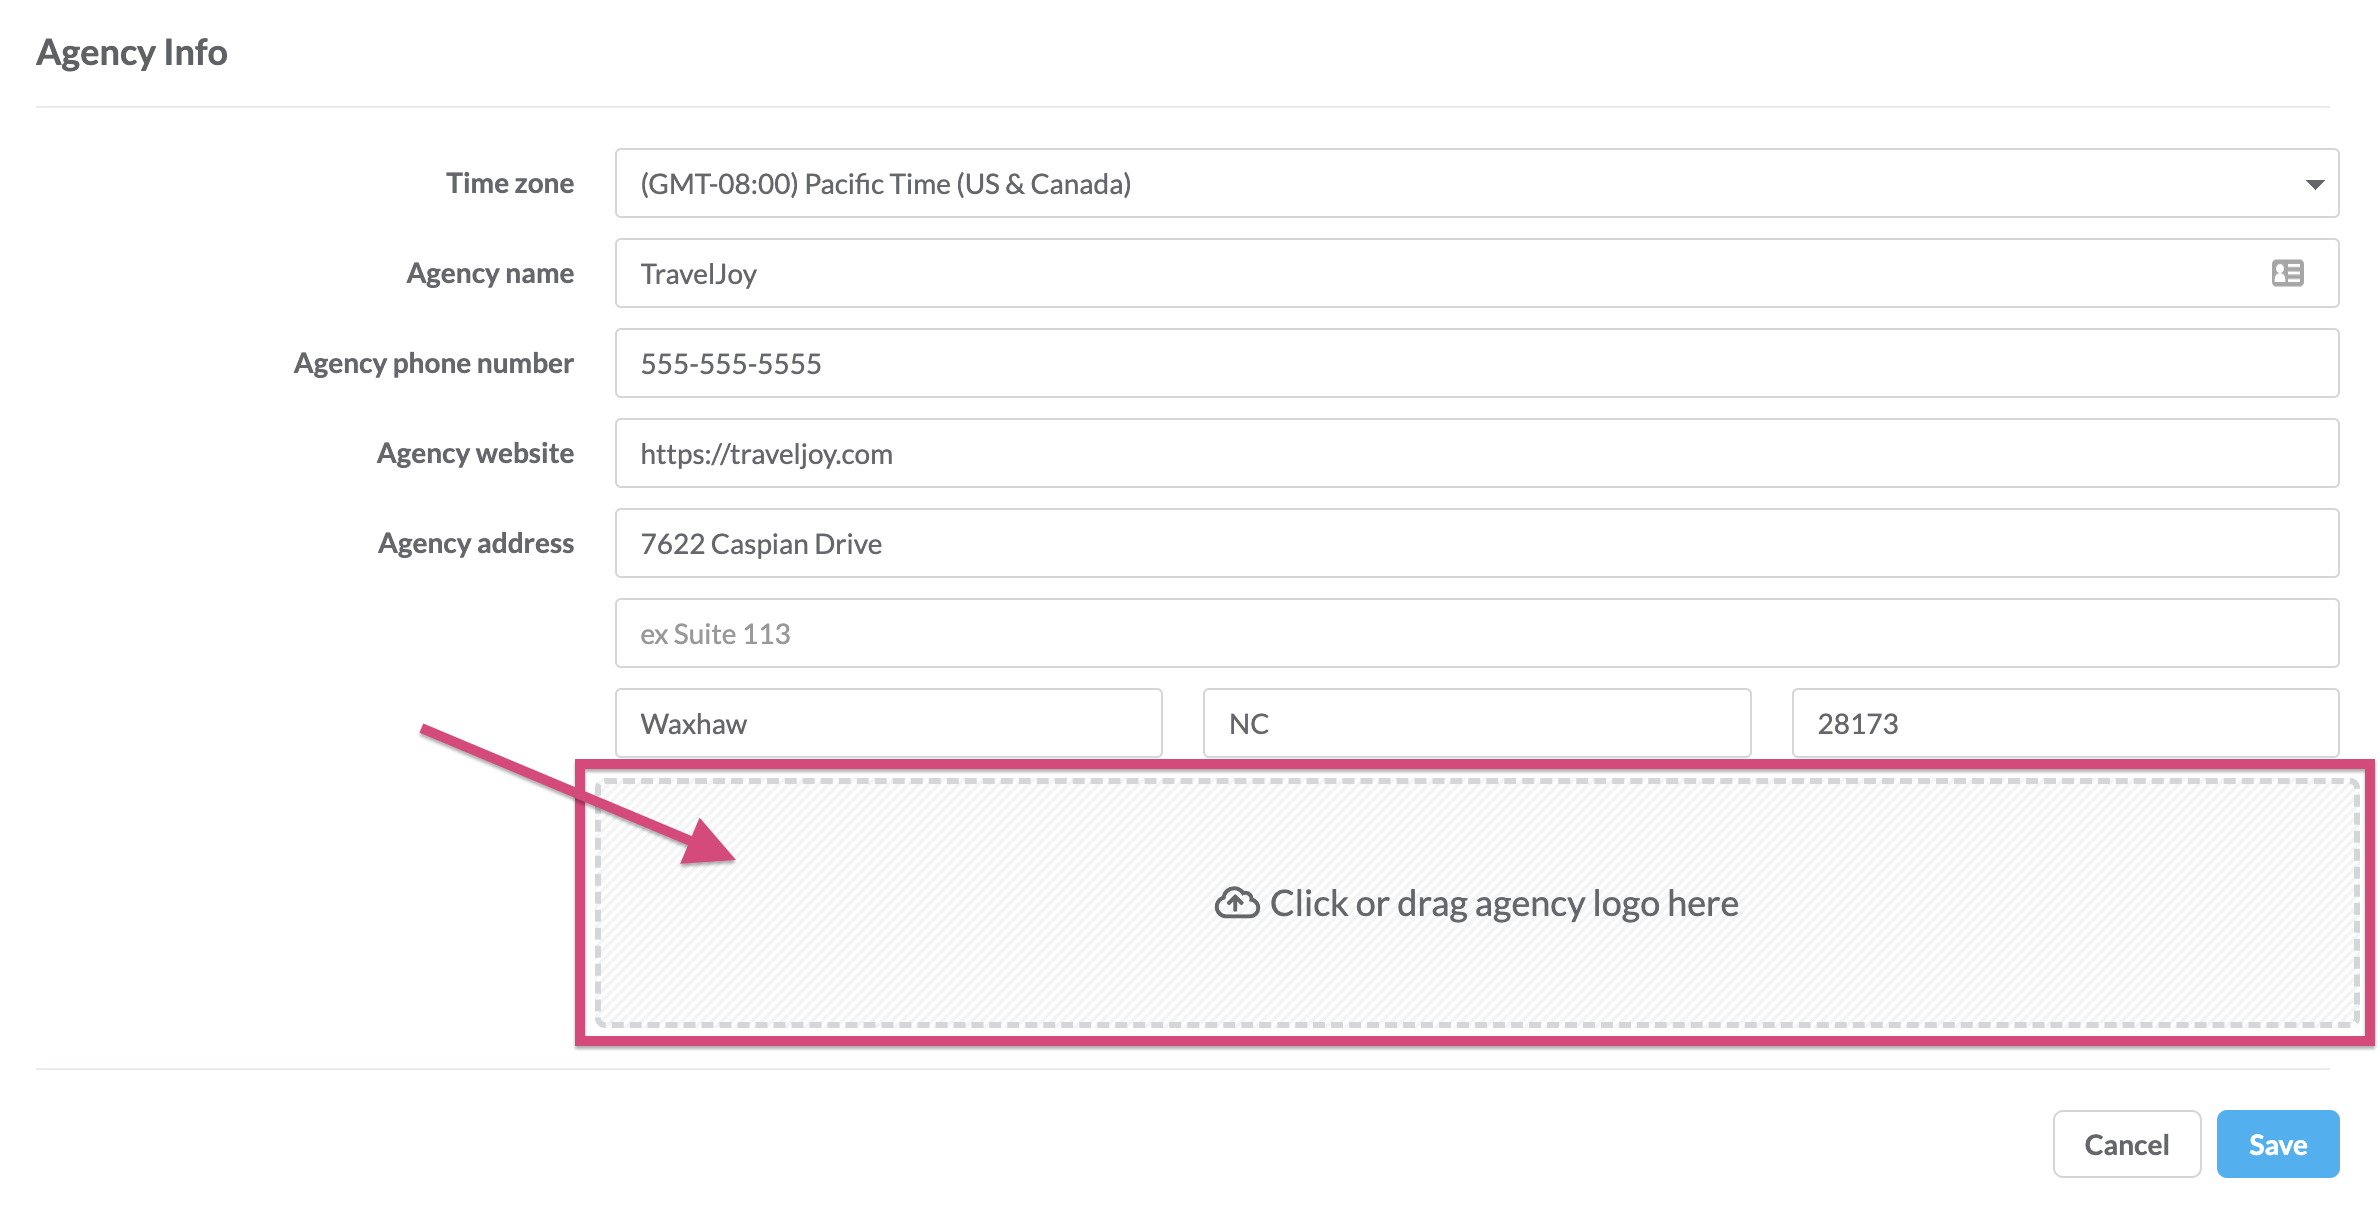
Task: Expand the Time zone dropdown arrow
Action: tap(2314, 184)
